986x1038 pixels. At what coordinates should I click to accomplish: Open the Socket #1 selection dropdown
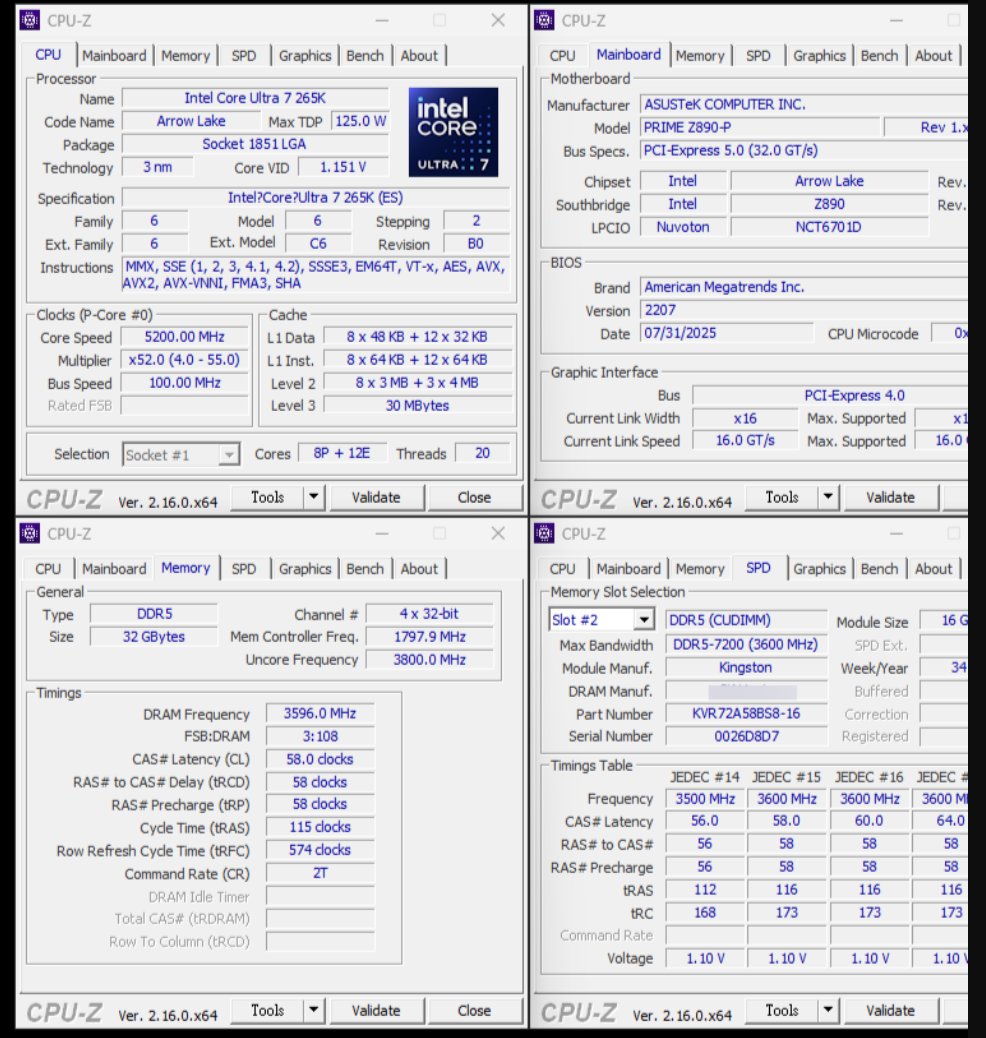click(229, 455)
